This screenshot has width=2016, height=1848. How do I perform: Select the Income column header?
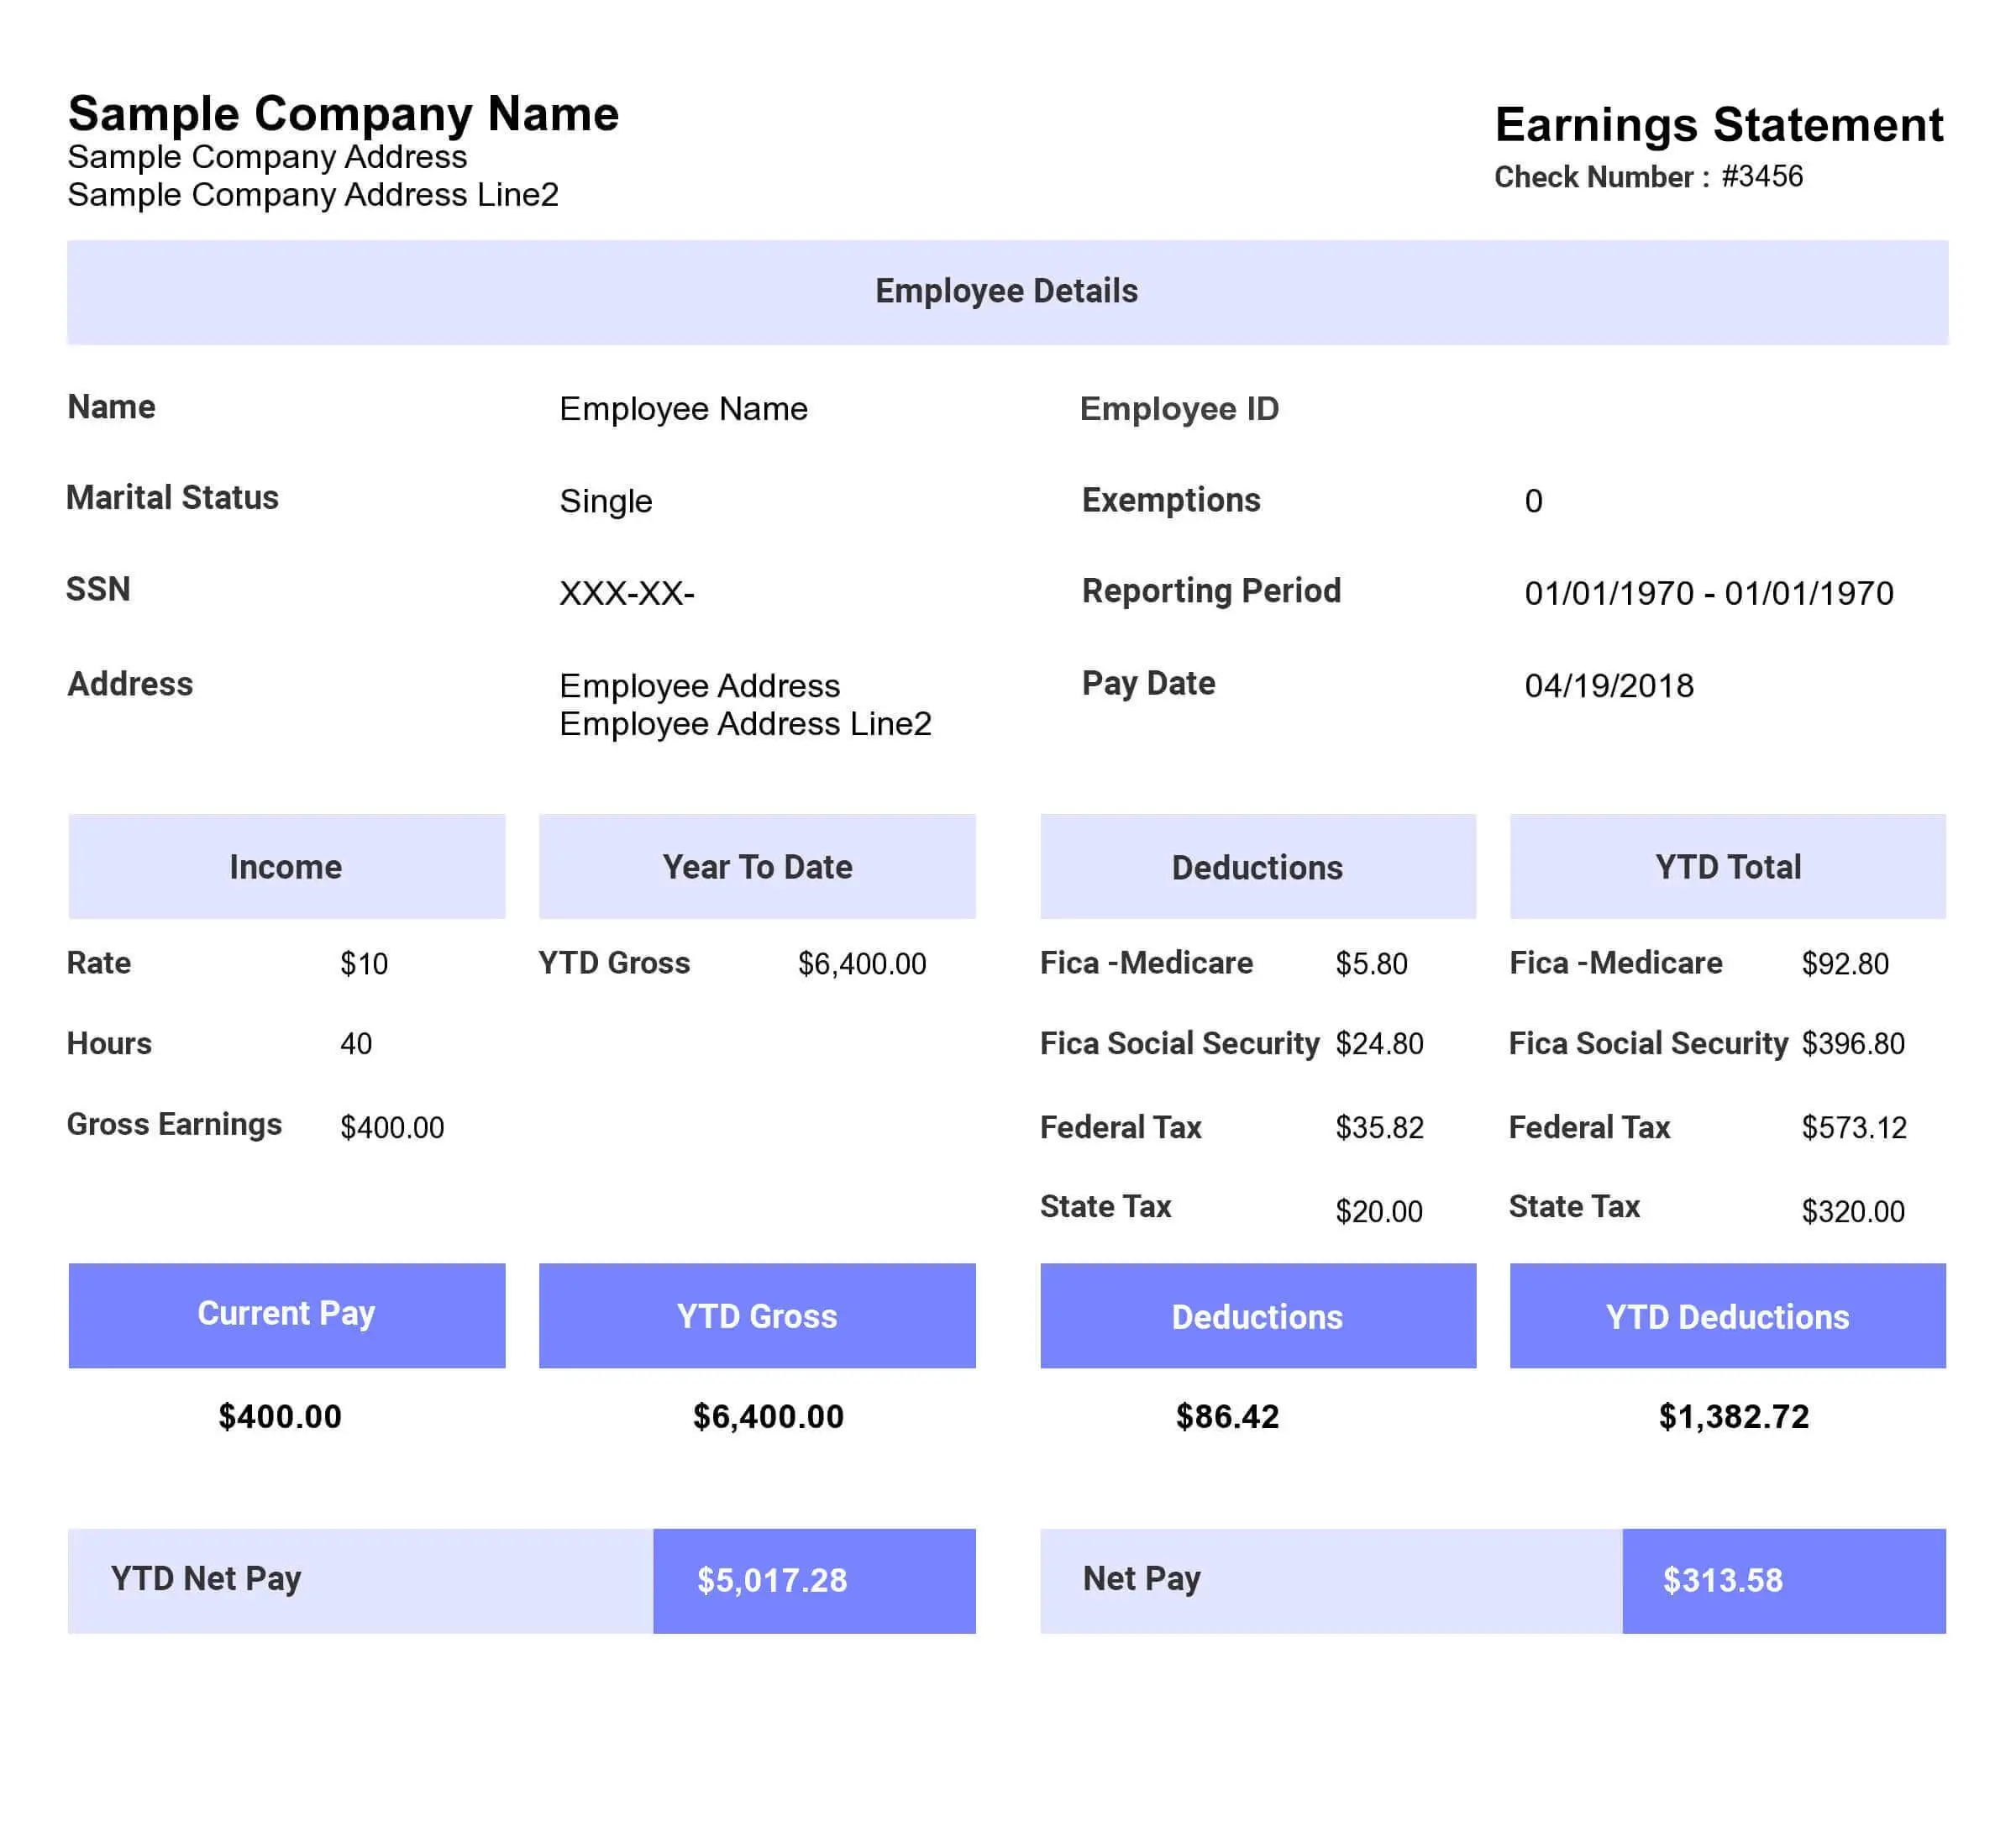click(x=286, y=867)
